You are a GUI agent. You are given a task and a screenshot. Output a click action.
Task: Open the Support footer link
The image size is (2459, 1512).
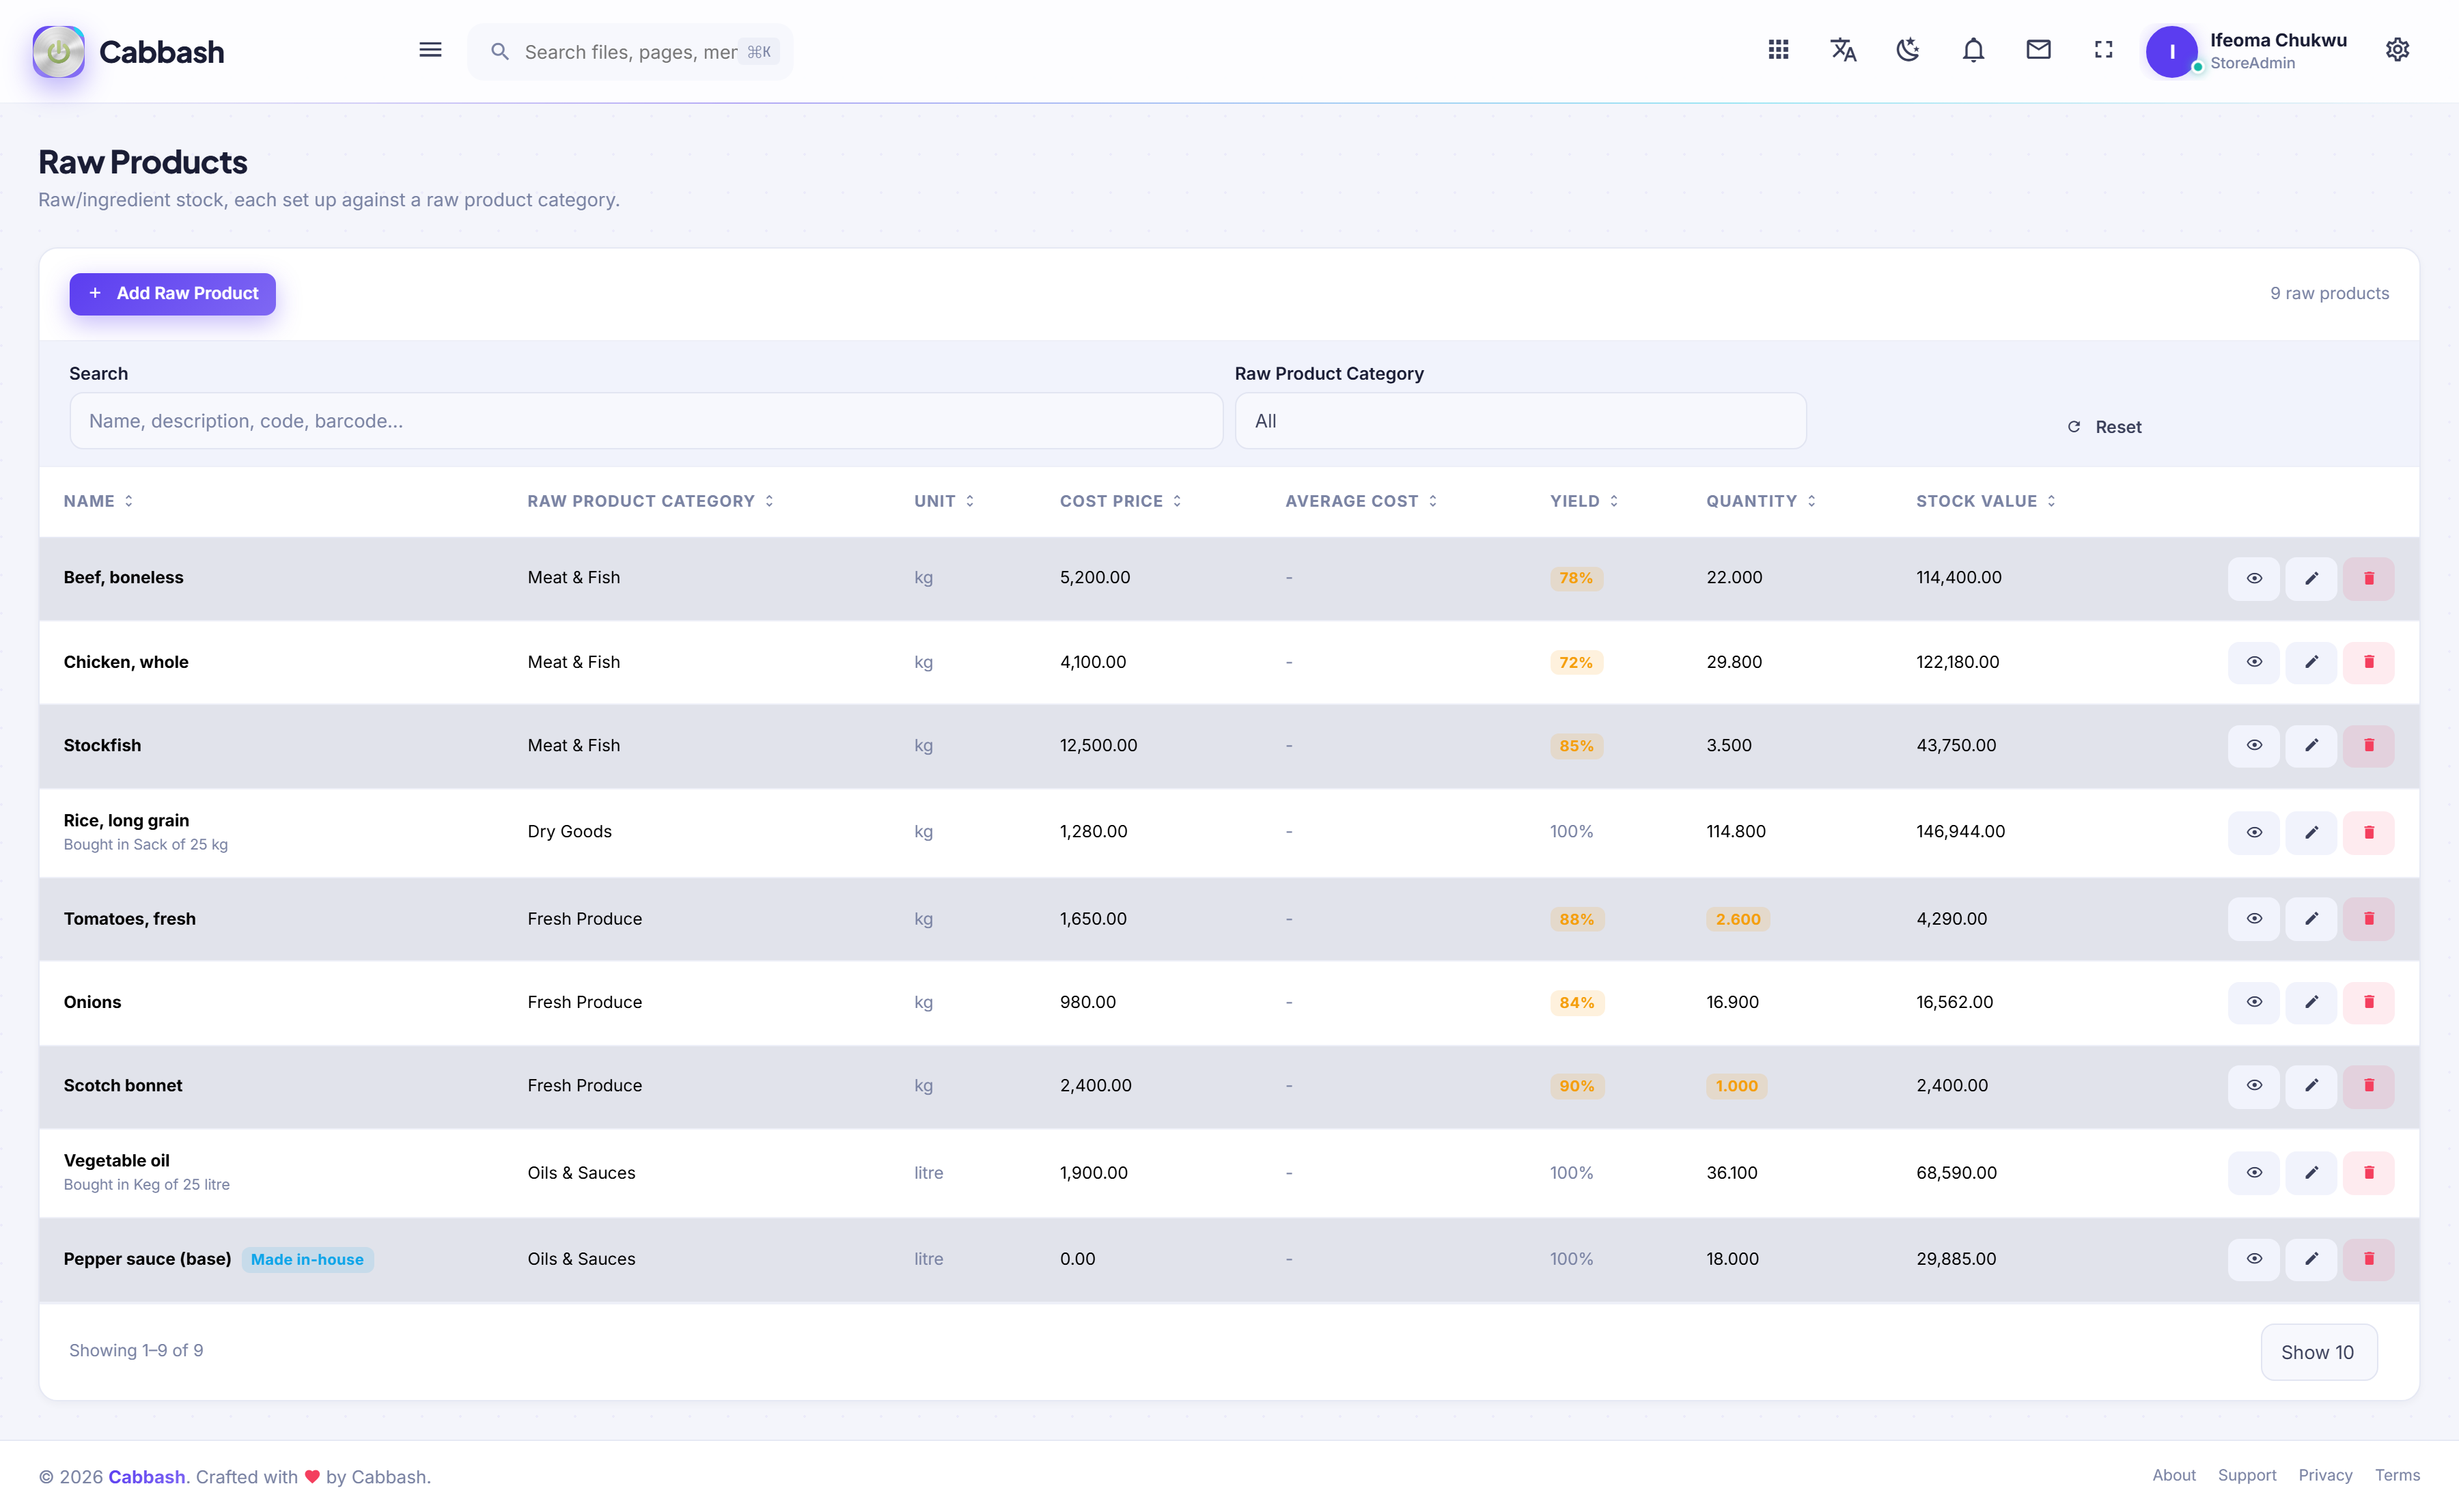coord(2246,1475)
